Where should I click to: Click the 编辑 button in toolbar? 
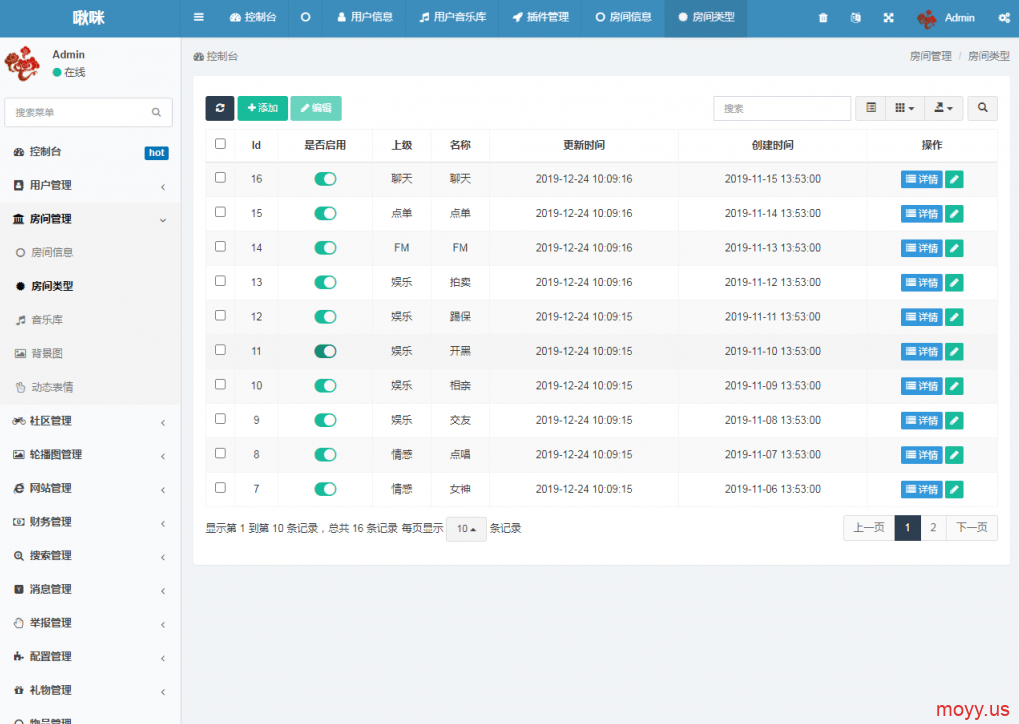pyautogui.click(x=316, y=108)
